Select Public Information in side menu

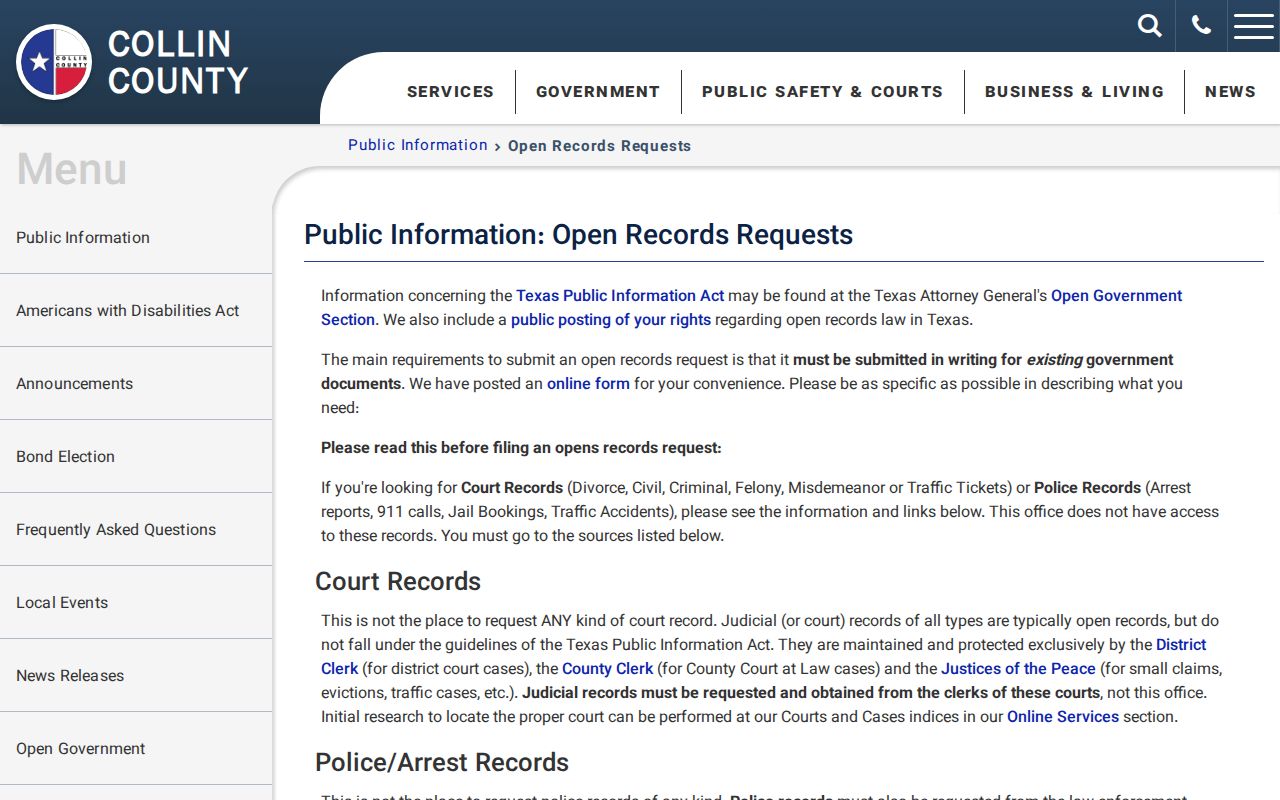coord(136,237)
